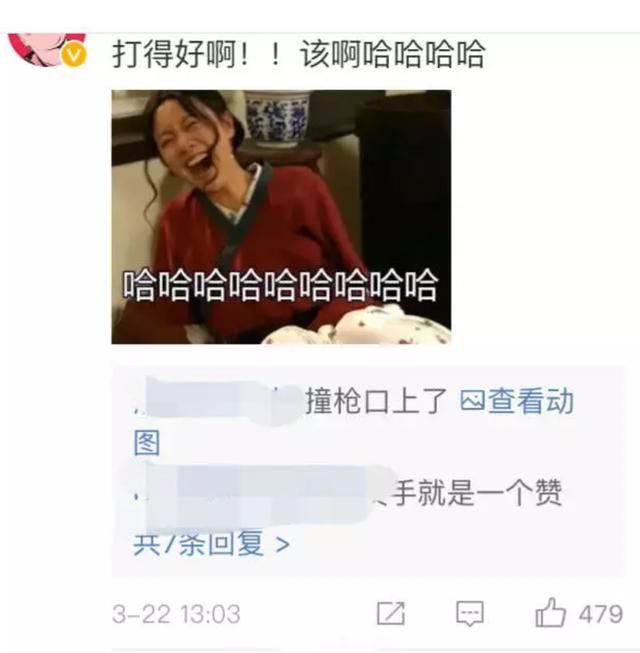This screenshot has width=640, height=653.
Task: Click the blue-and-white porcelain vase in meme
Action: click(277, 120)
